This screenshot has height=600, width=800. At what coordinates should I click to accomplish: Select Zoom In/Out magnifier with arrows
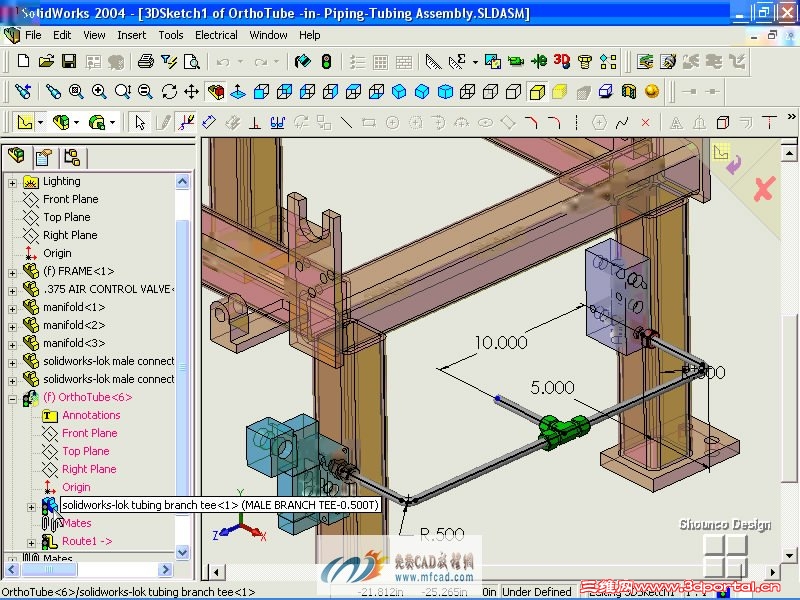[122, 92]
